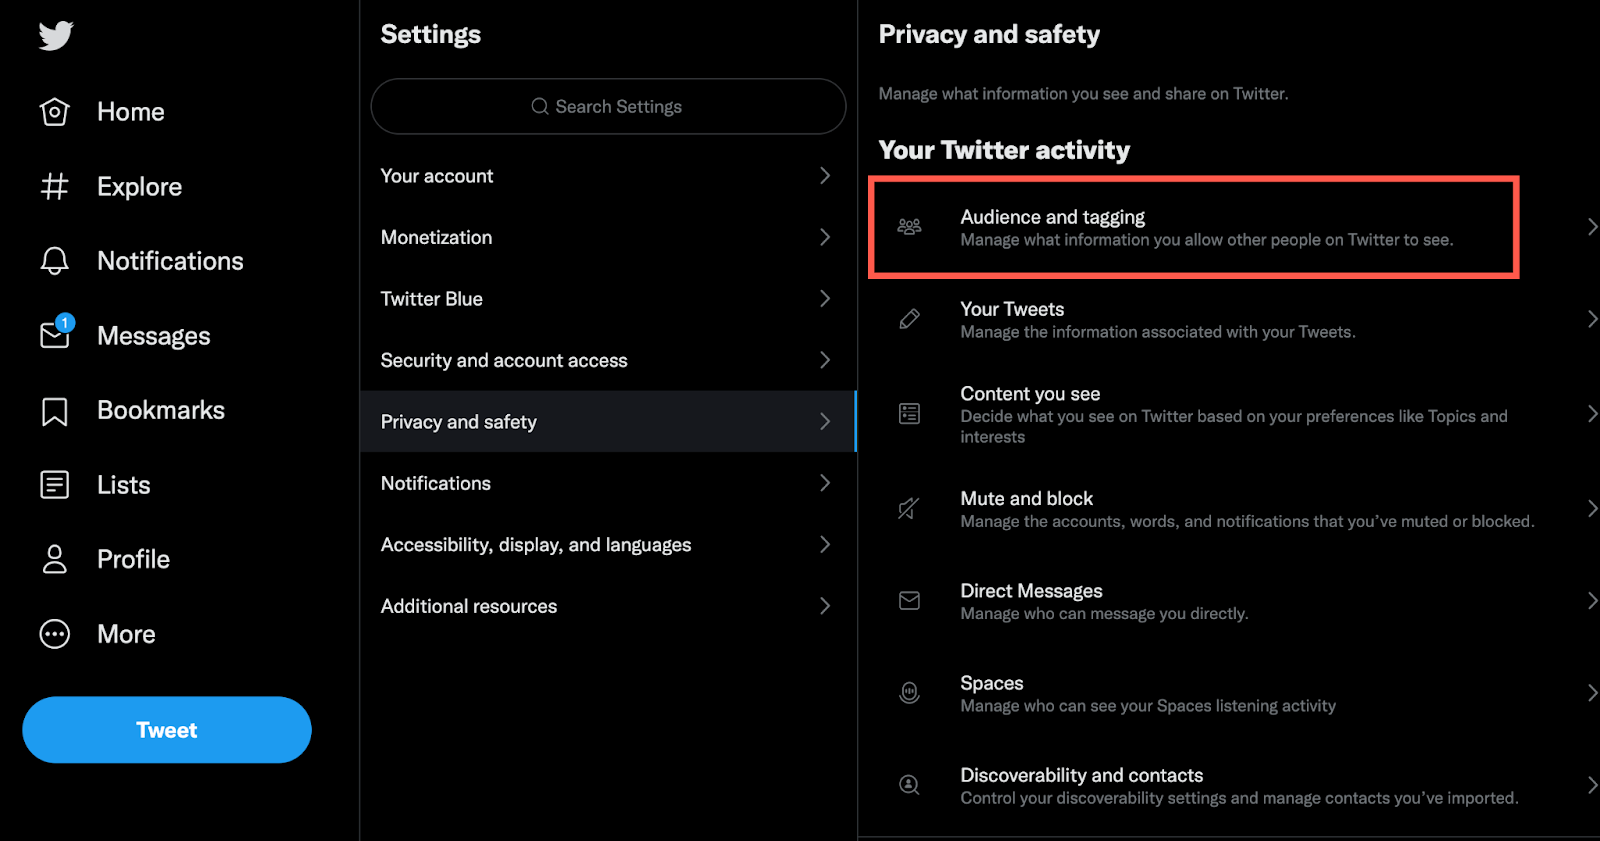Click the Profile person icon
This screenshot has width=1600, height=841.
(x=55, y=559)
